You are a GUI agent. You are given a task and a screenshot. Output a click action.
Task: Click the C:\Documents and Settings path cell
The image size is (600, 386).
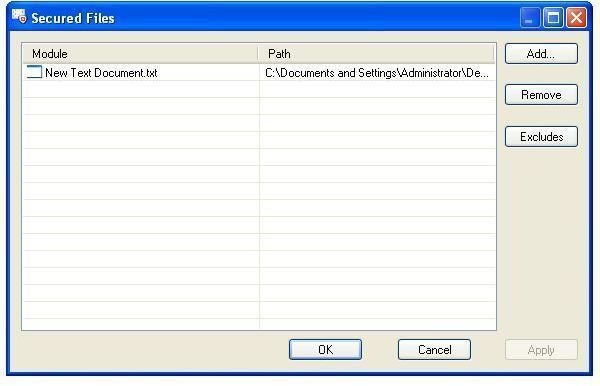point(377,73)
